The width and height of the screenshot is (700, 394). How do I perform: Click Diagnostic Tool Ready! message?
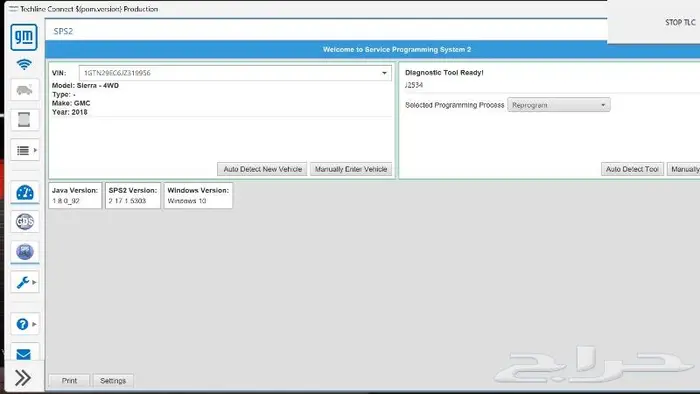click(x=444, y=72)
